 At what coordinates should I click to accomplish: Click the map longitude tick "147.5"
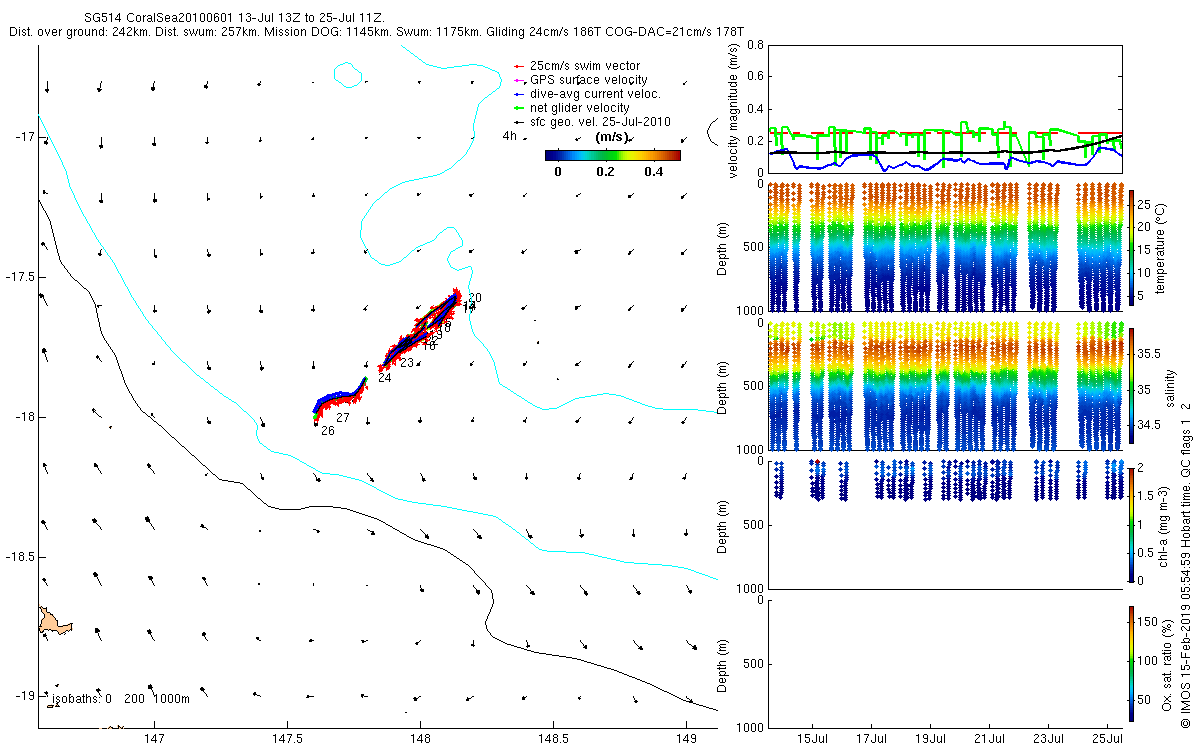(x=287, y=738)
